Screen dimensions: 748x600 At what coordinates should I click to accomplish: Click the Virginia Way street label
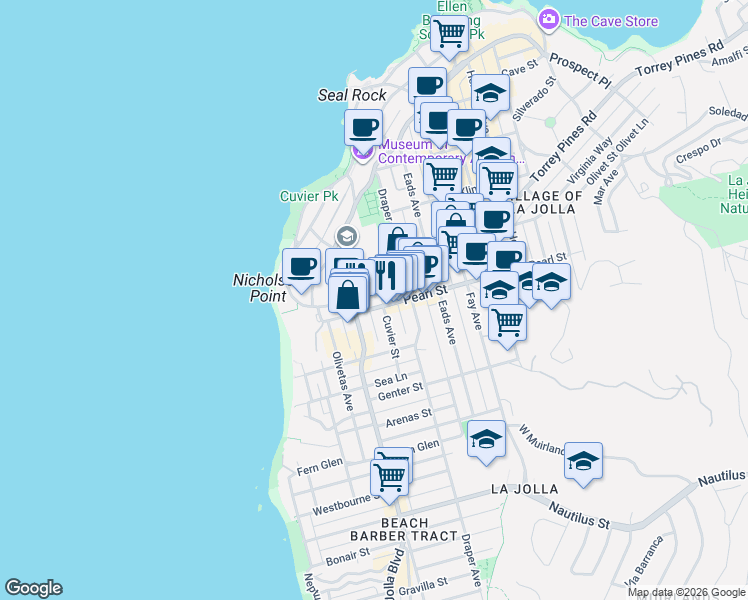[590, 160]
